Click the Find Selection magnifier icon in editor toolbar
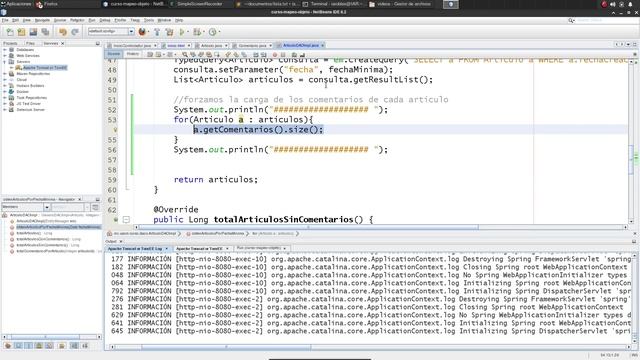 (185, 54)
